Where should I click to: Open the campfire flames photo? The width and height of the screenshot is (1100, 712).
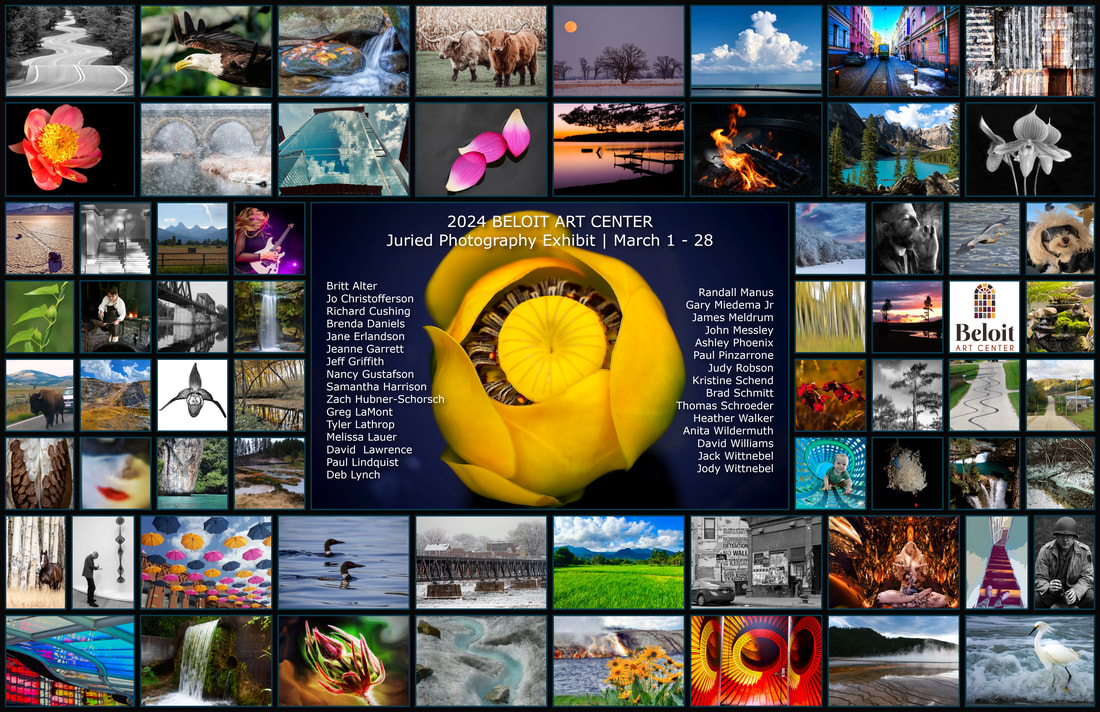click(756, 149)
